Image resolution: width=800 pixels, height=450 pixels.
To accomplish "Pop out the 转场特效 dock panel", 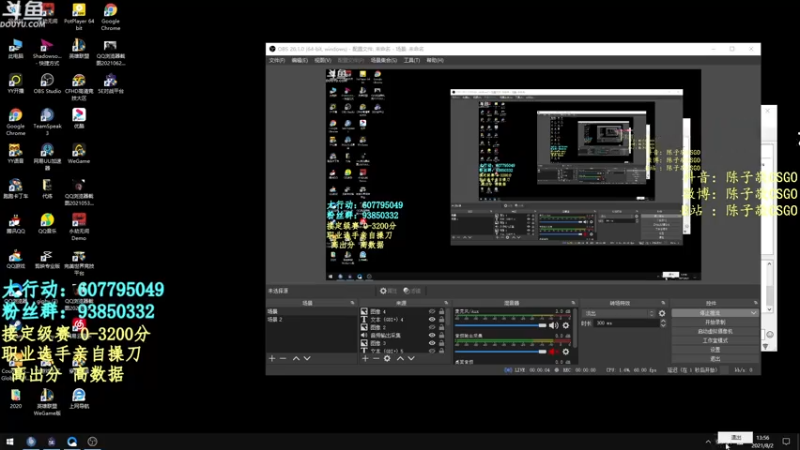I will (663, 303).
